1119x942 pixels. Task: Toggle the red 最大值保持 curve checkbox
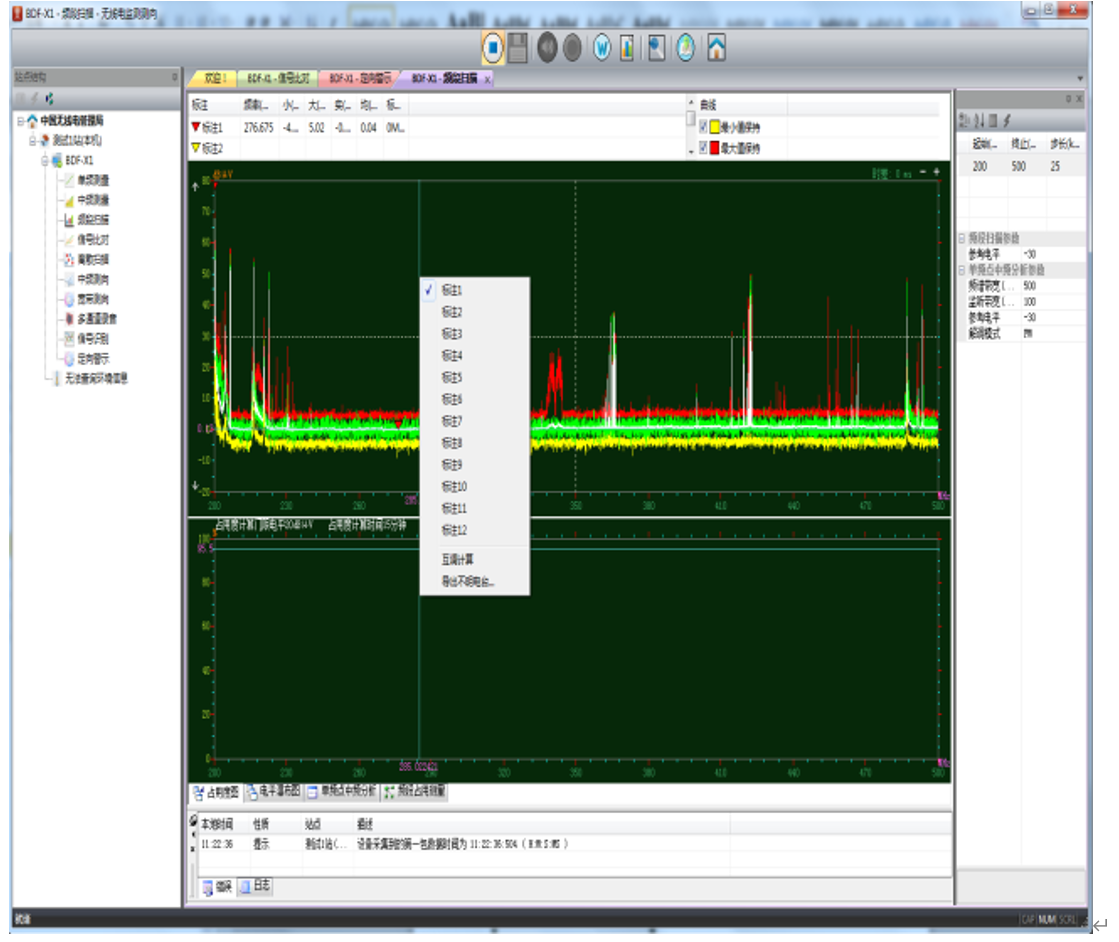[x=702, y=148]
